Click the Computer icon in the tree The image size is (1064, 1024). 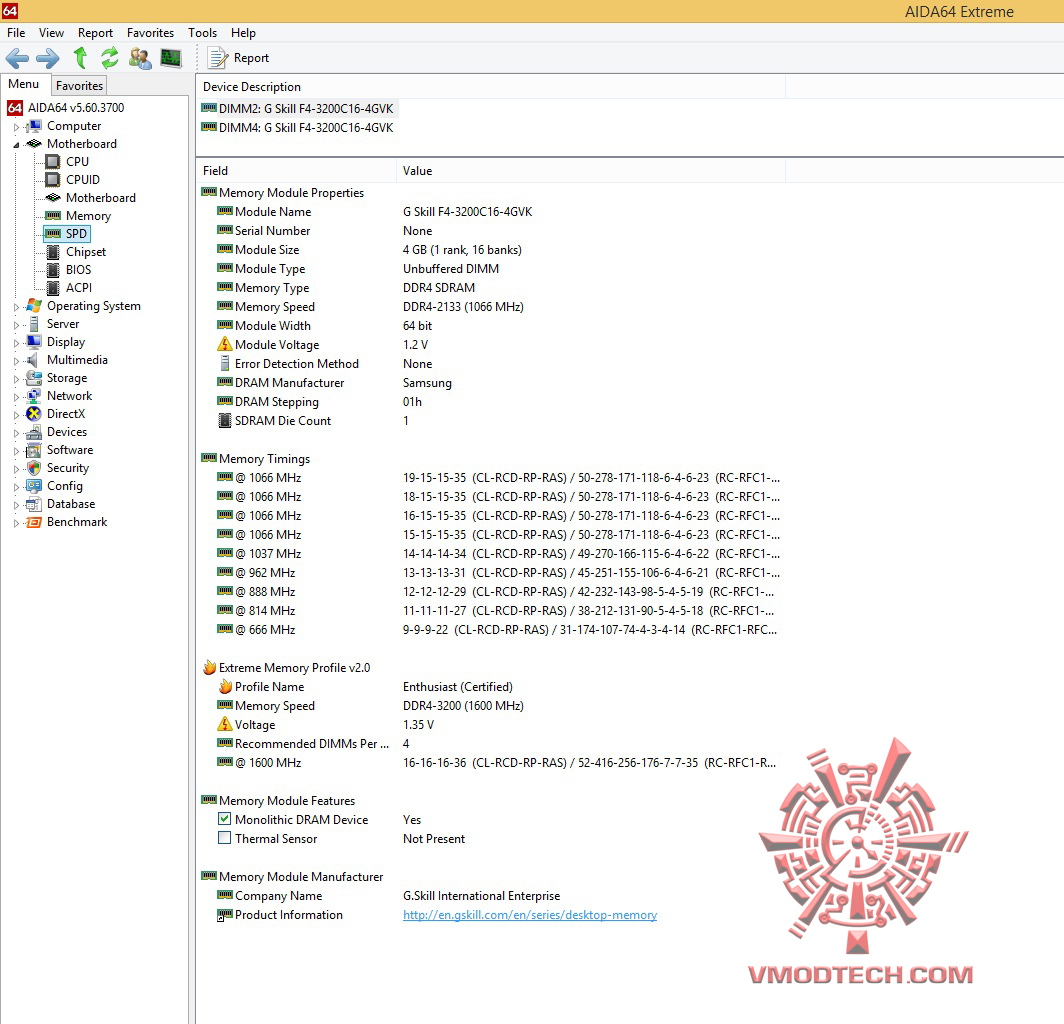point(33,126)
